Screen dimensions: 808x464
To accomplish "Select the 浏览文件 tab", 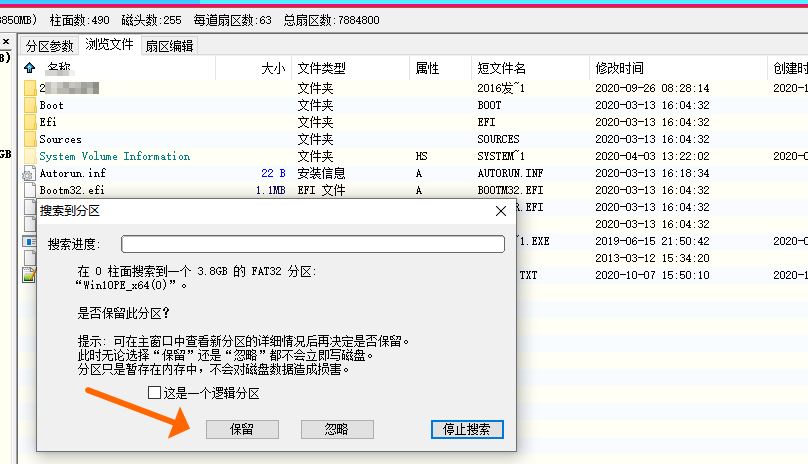I will [109, 45].
